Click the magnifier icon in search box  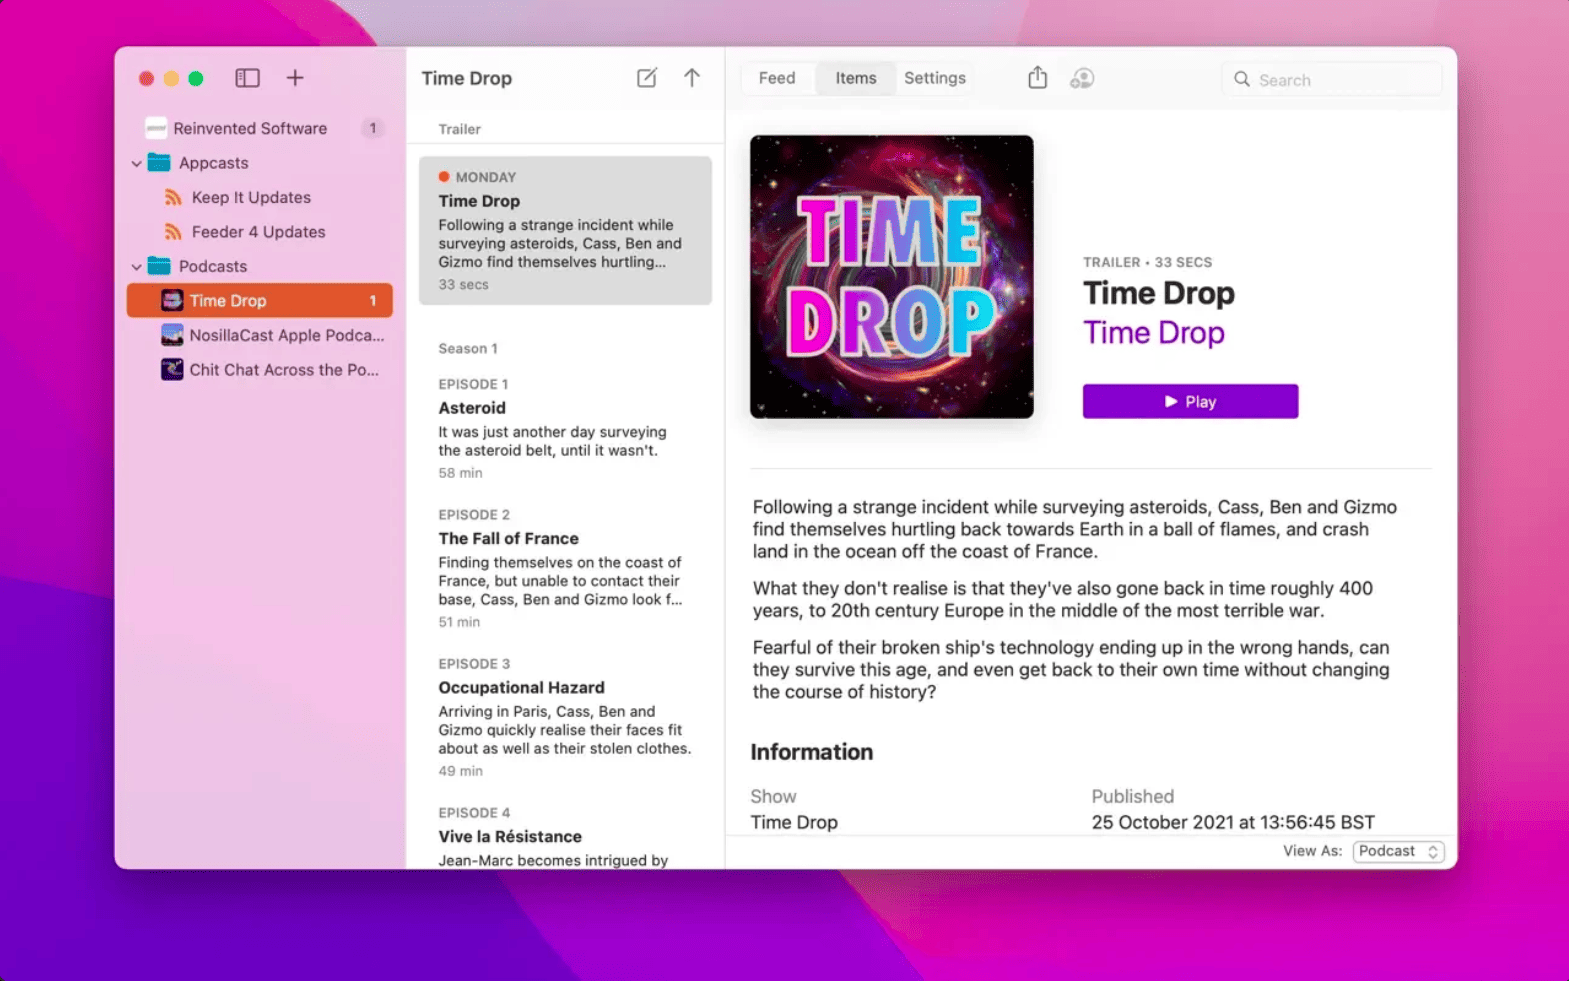[1242, 79]
